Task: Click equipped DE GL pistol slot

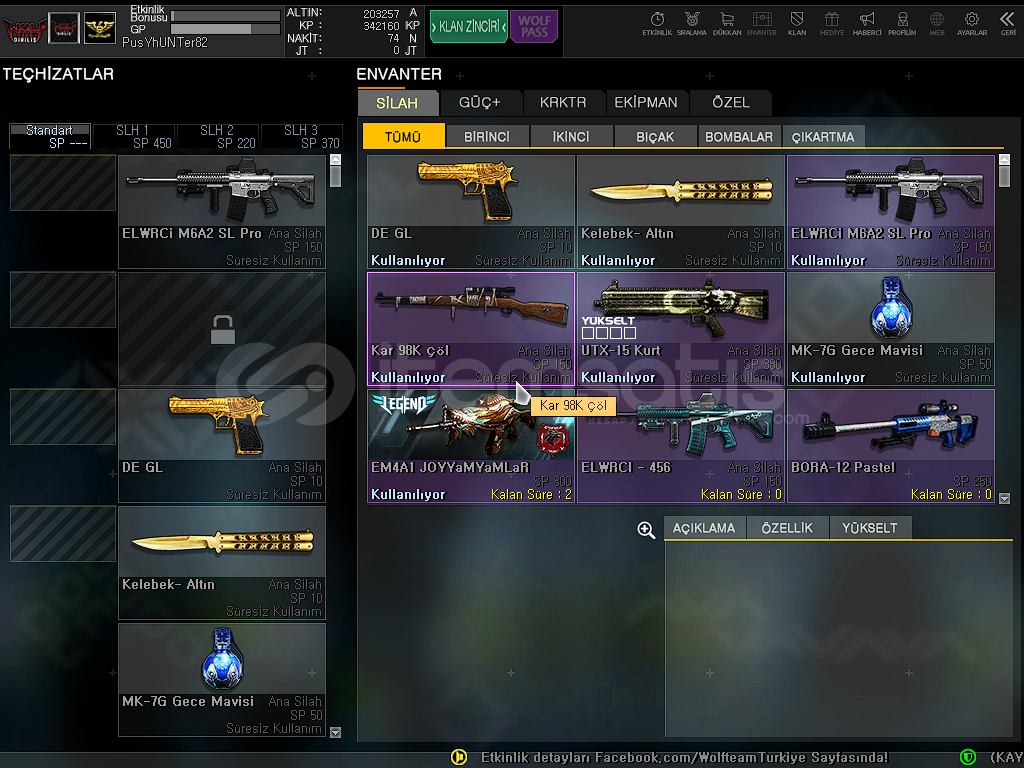Action: [x=222, y=446]
